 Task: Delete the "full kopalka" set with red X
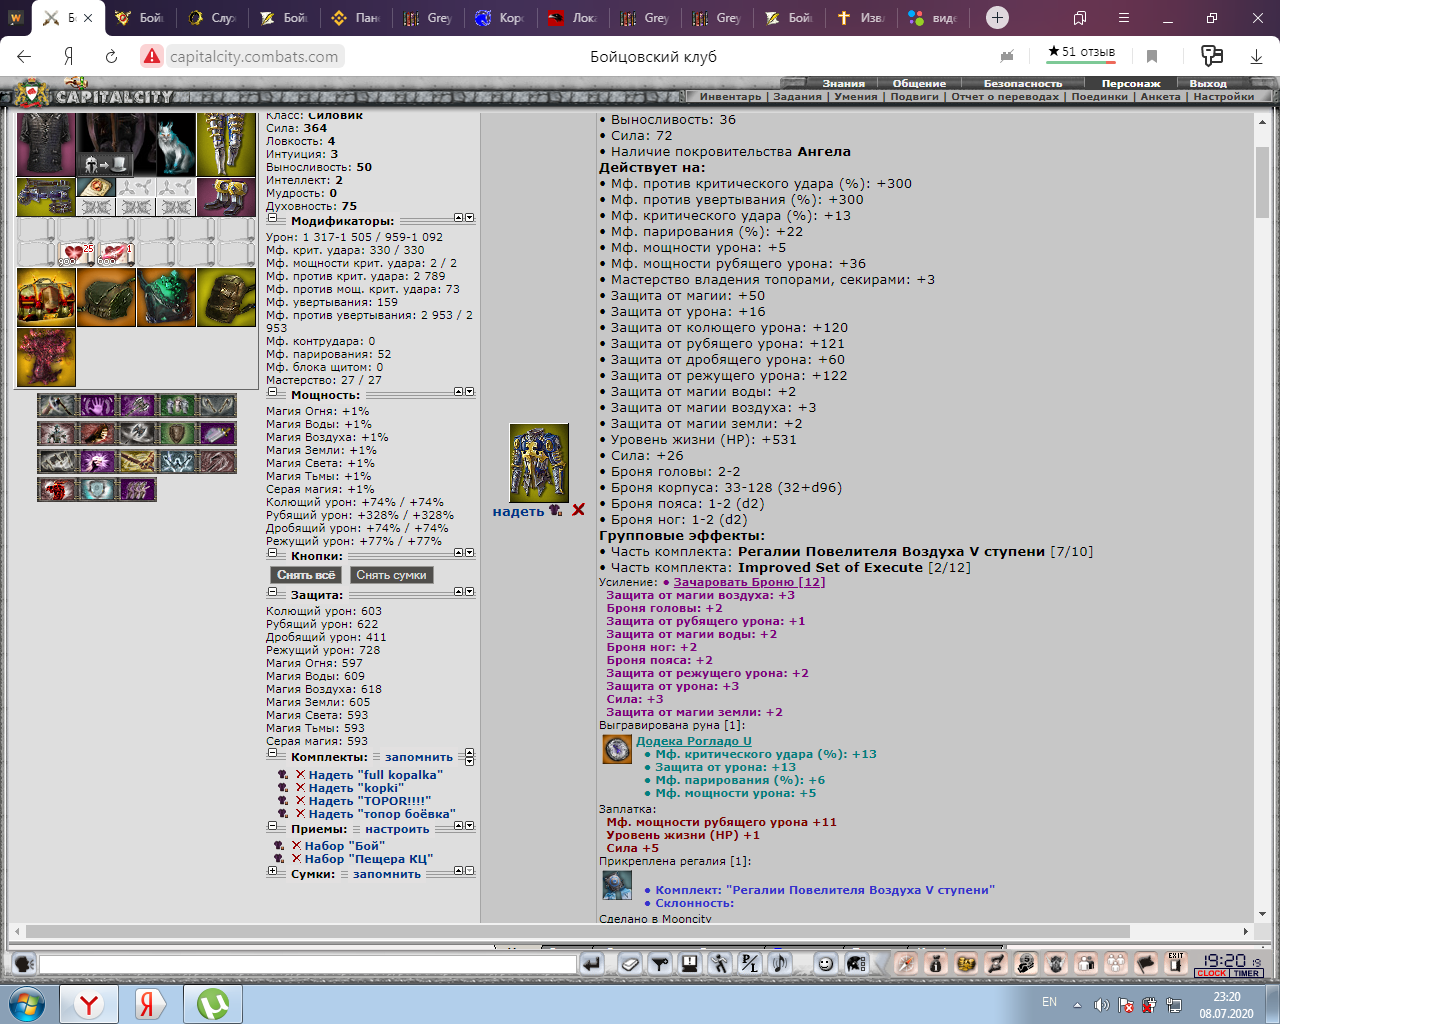300,774
